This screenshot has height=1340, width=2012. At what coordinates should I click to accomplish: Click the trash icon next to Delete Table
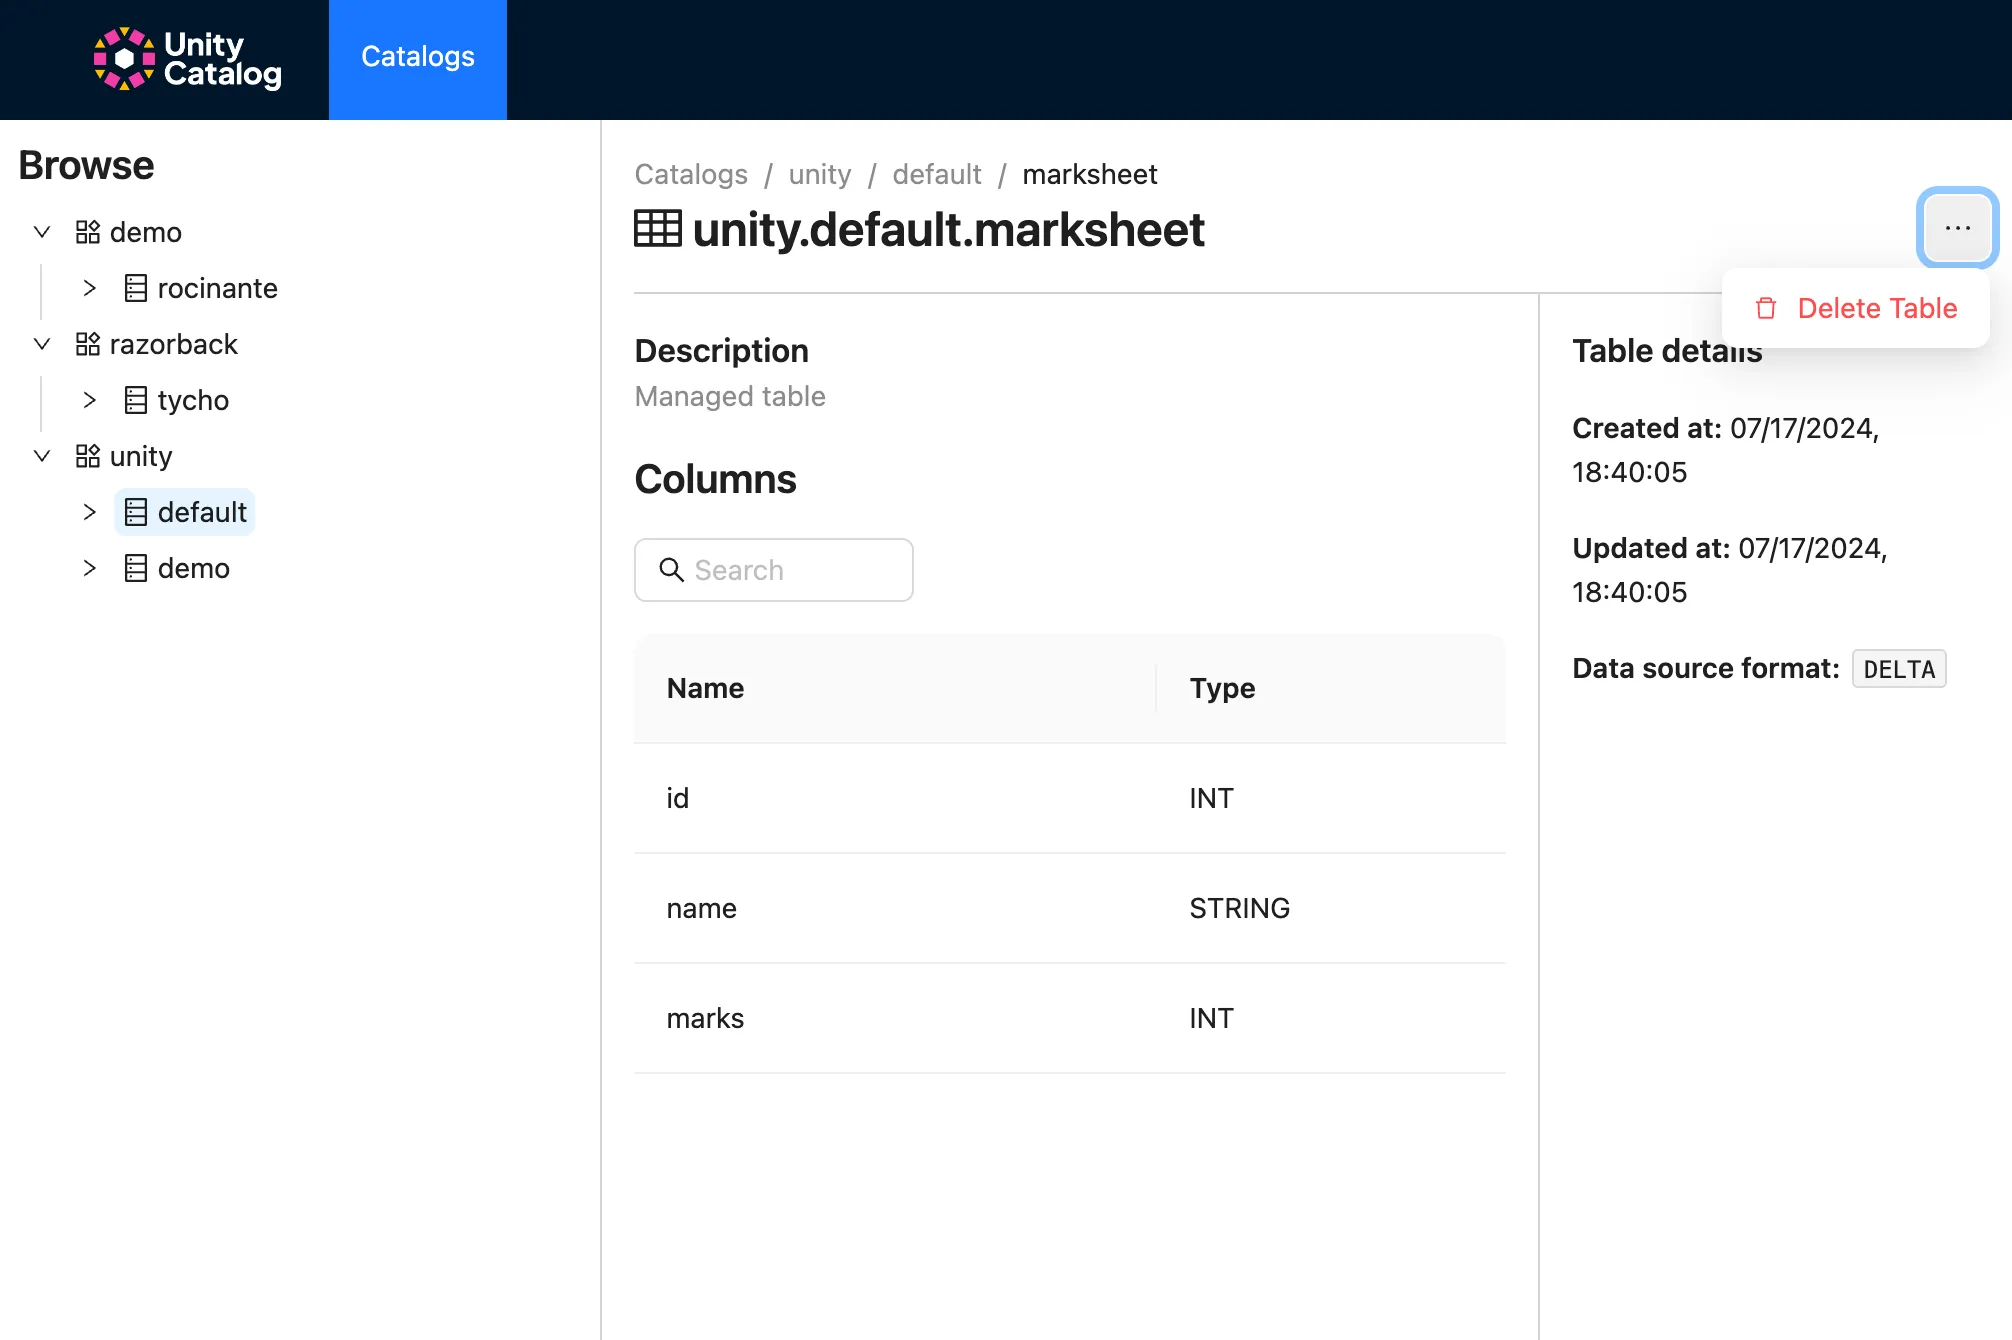(1766, 308)
